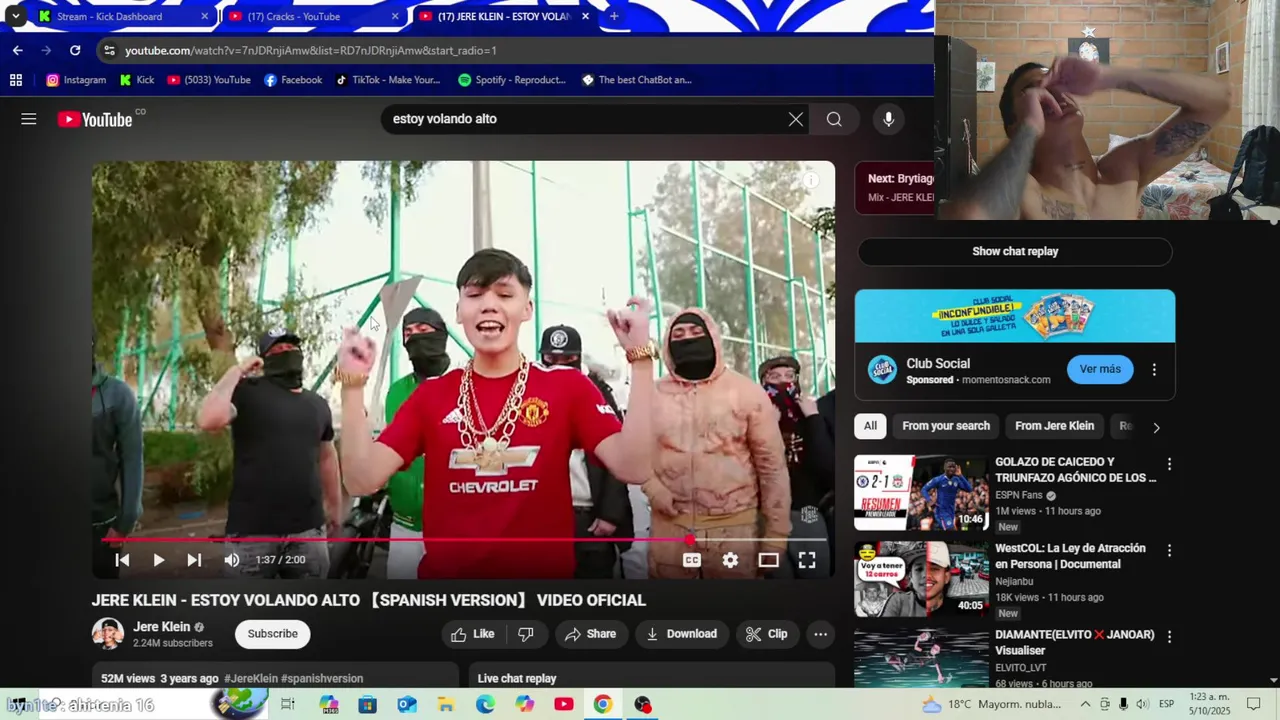Open Jere Klein channel name link
Image resolution: width=1280 pixels, height=720 pixels.
point(161,627)
